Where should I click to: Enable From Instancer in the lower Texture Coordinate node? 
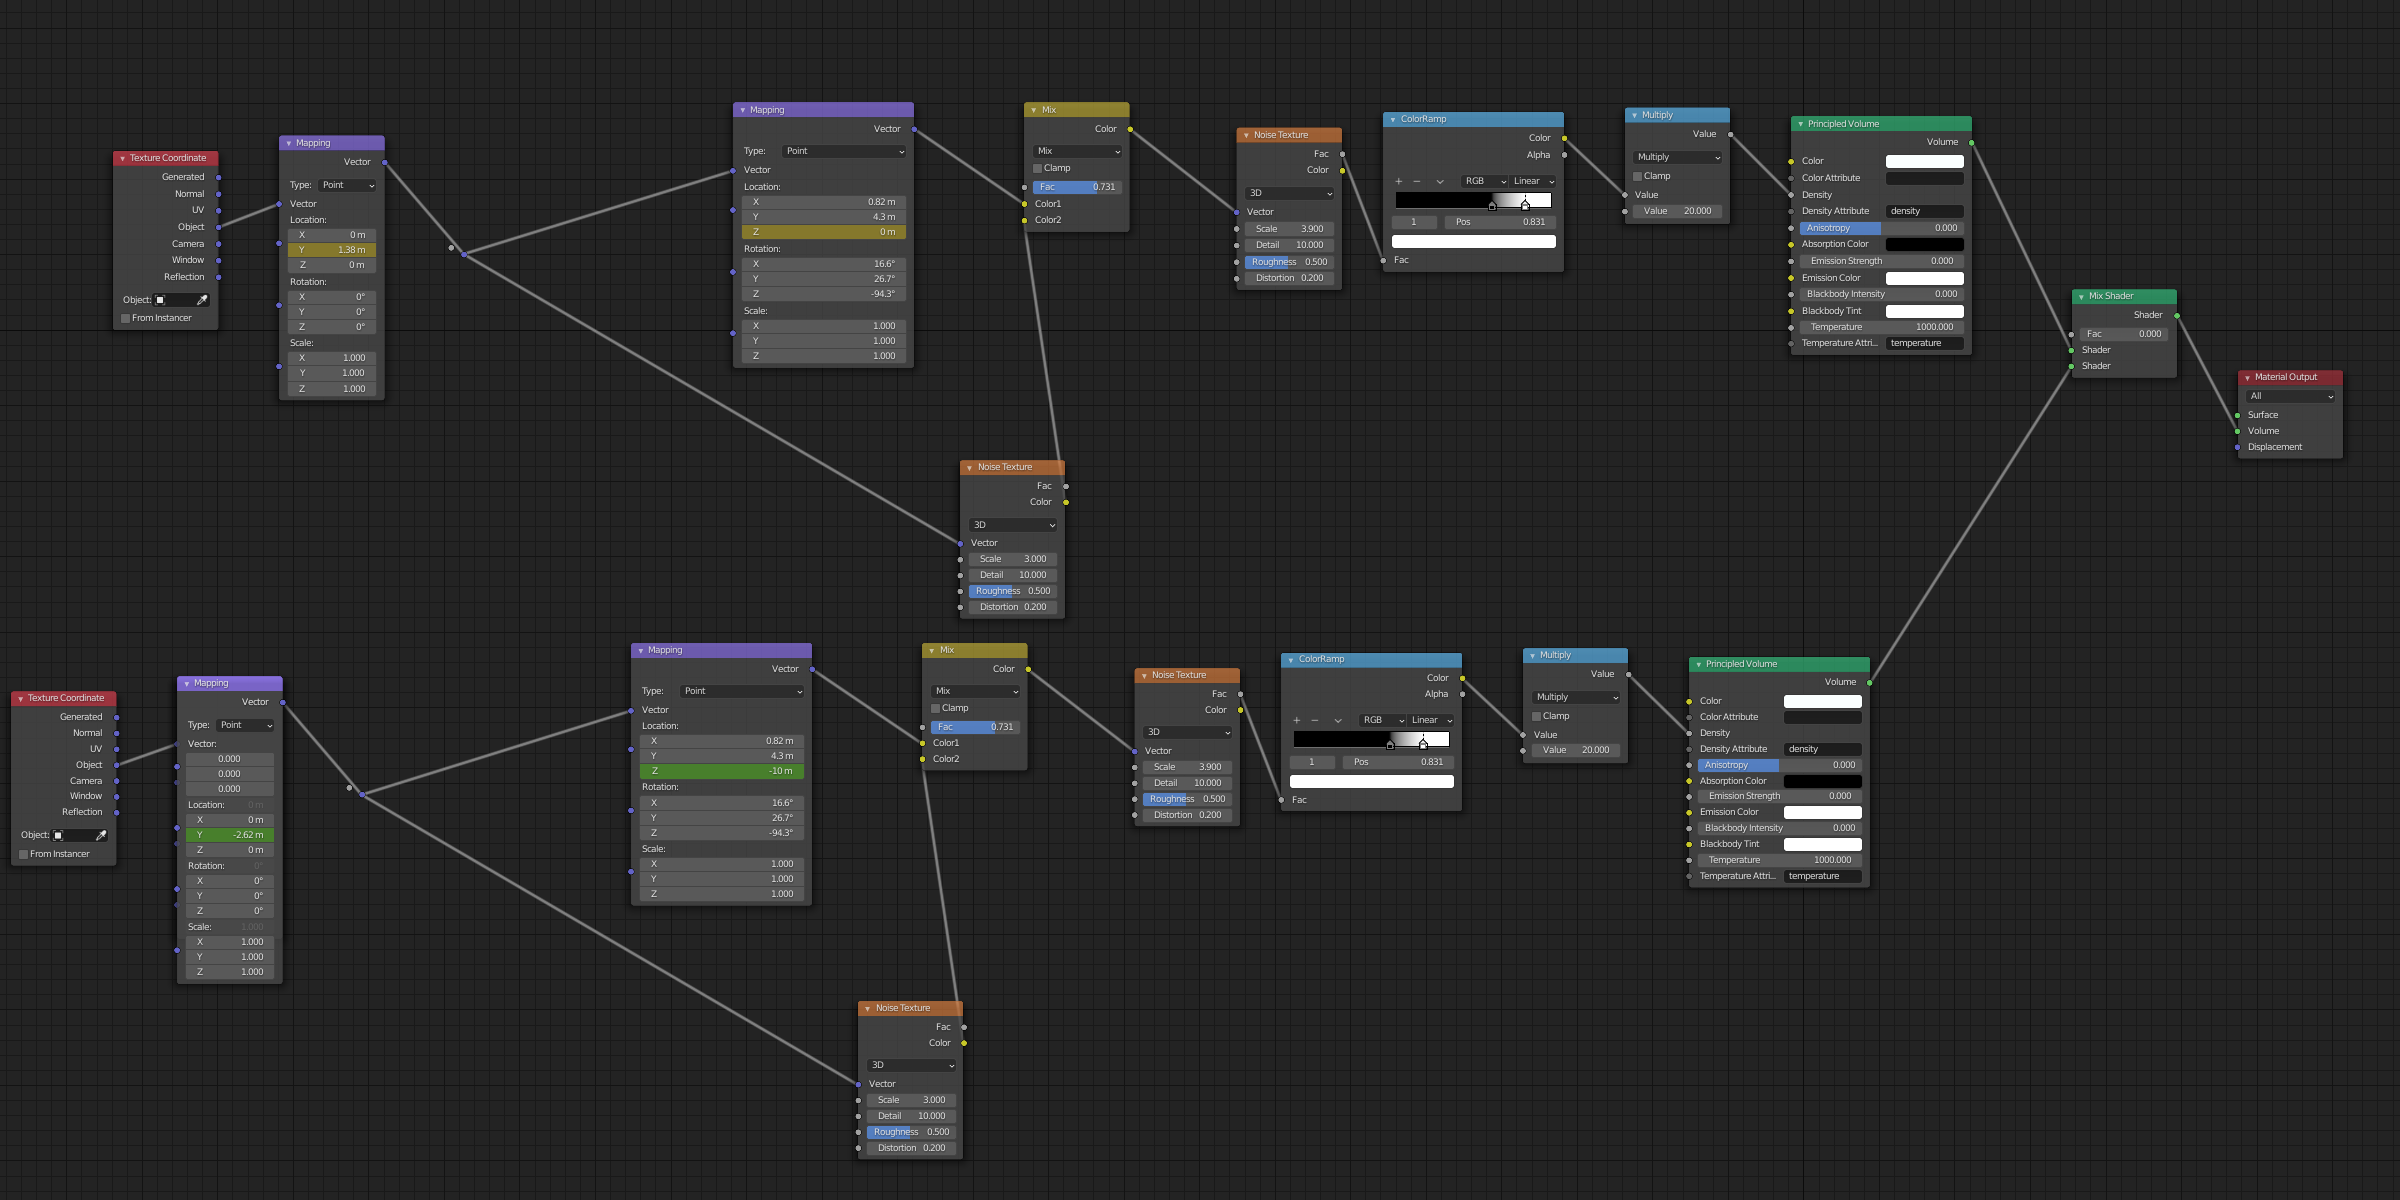pos(24,855)
